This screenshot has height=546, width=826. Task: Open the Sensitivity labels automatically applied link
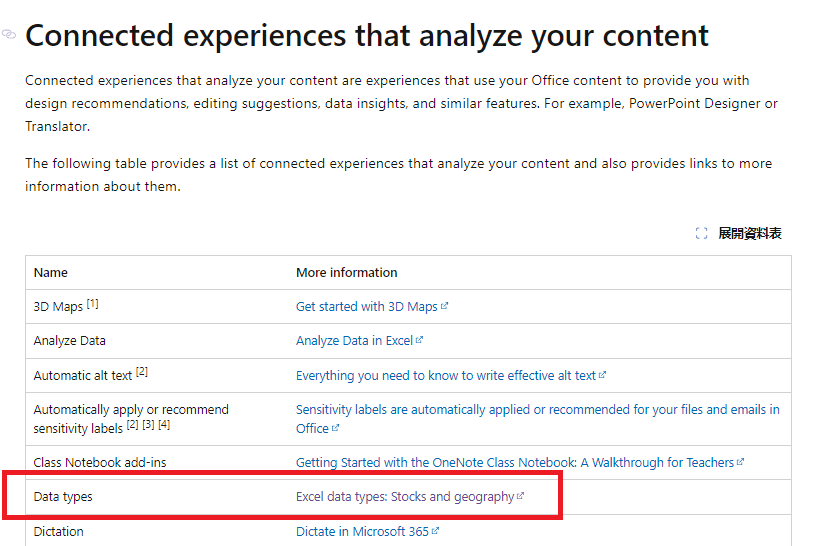point(537,410)
